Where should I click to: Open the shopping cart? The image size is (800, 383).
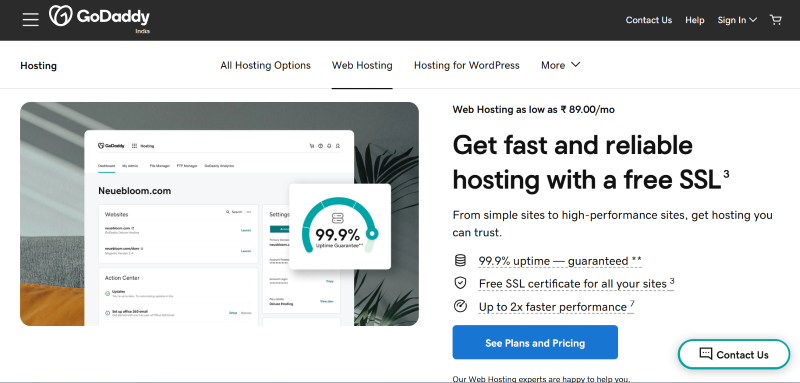coord(776,20)
